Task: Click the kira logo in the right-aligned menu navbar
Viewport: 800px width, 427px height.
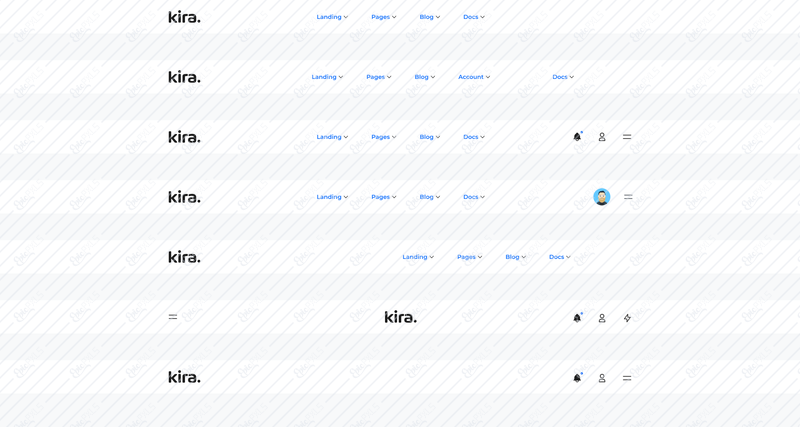Action: [184, 257]
